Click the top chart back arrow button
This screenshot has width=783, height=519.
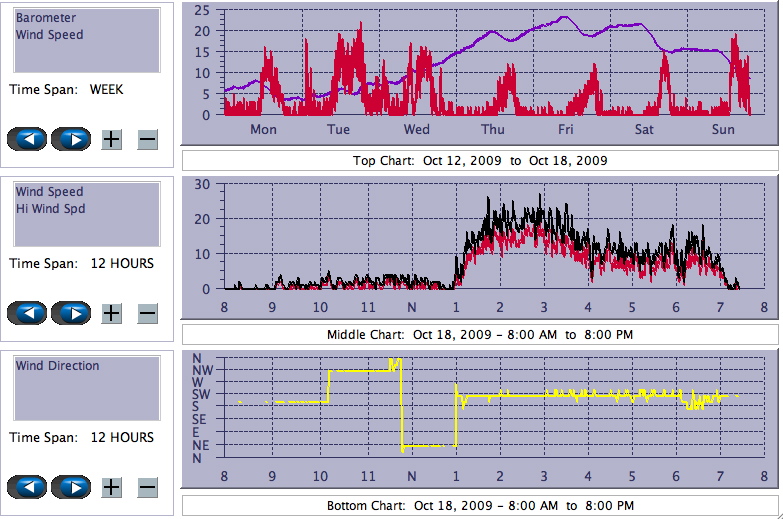(28, 139)
